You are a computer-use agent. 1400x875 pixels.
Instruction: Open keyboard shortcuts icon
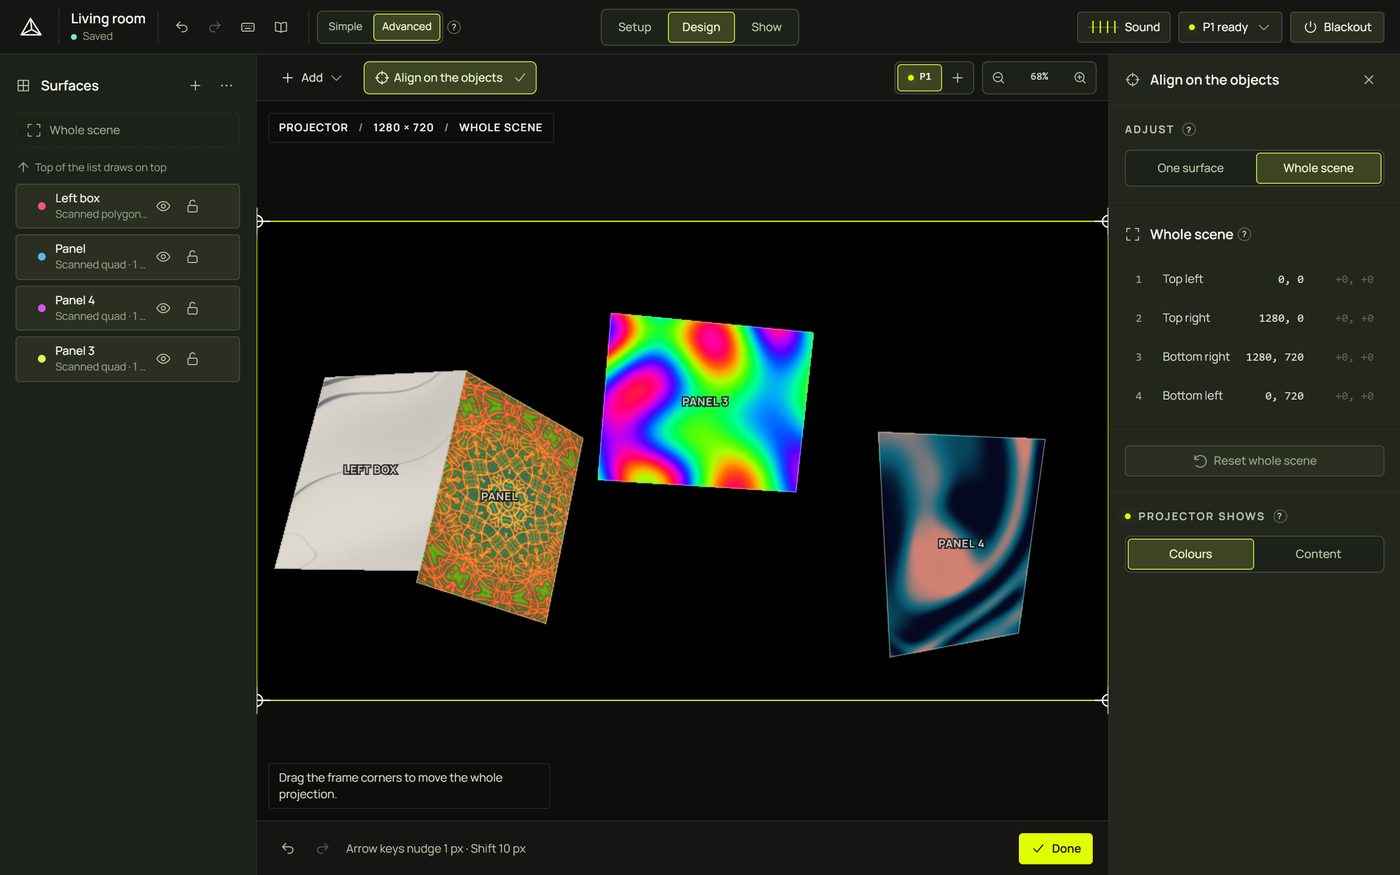(x=248, y=27)
